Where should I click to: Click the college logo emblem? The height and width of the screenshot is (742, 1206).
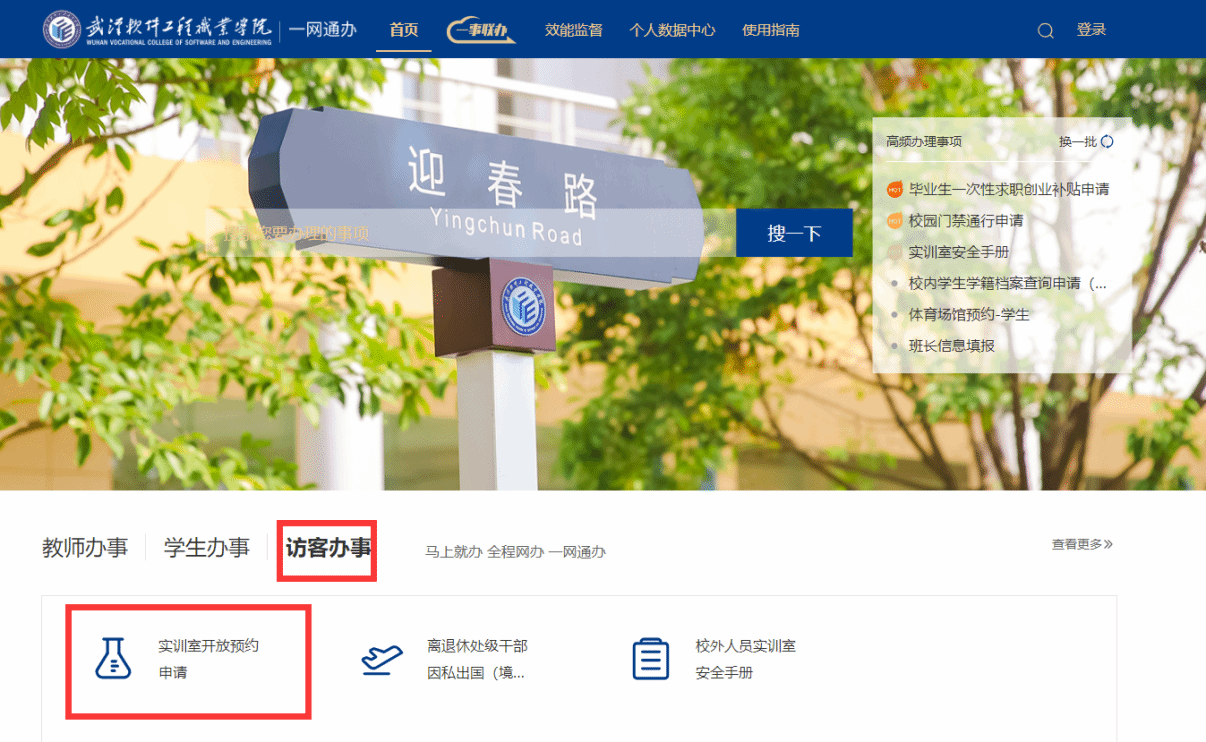61,29
